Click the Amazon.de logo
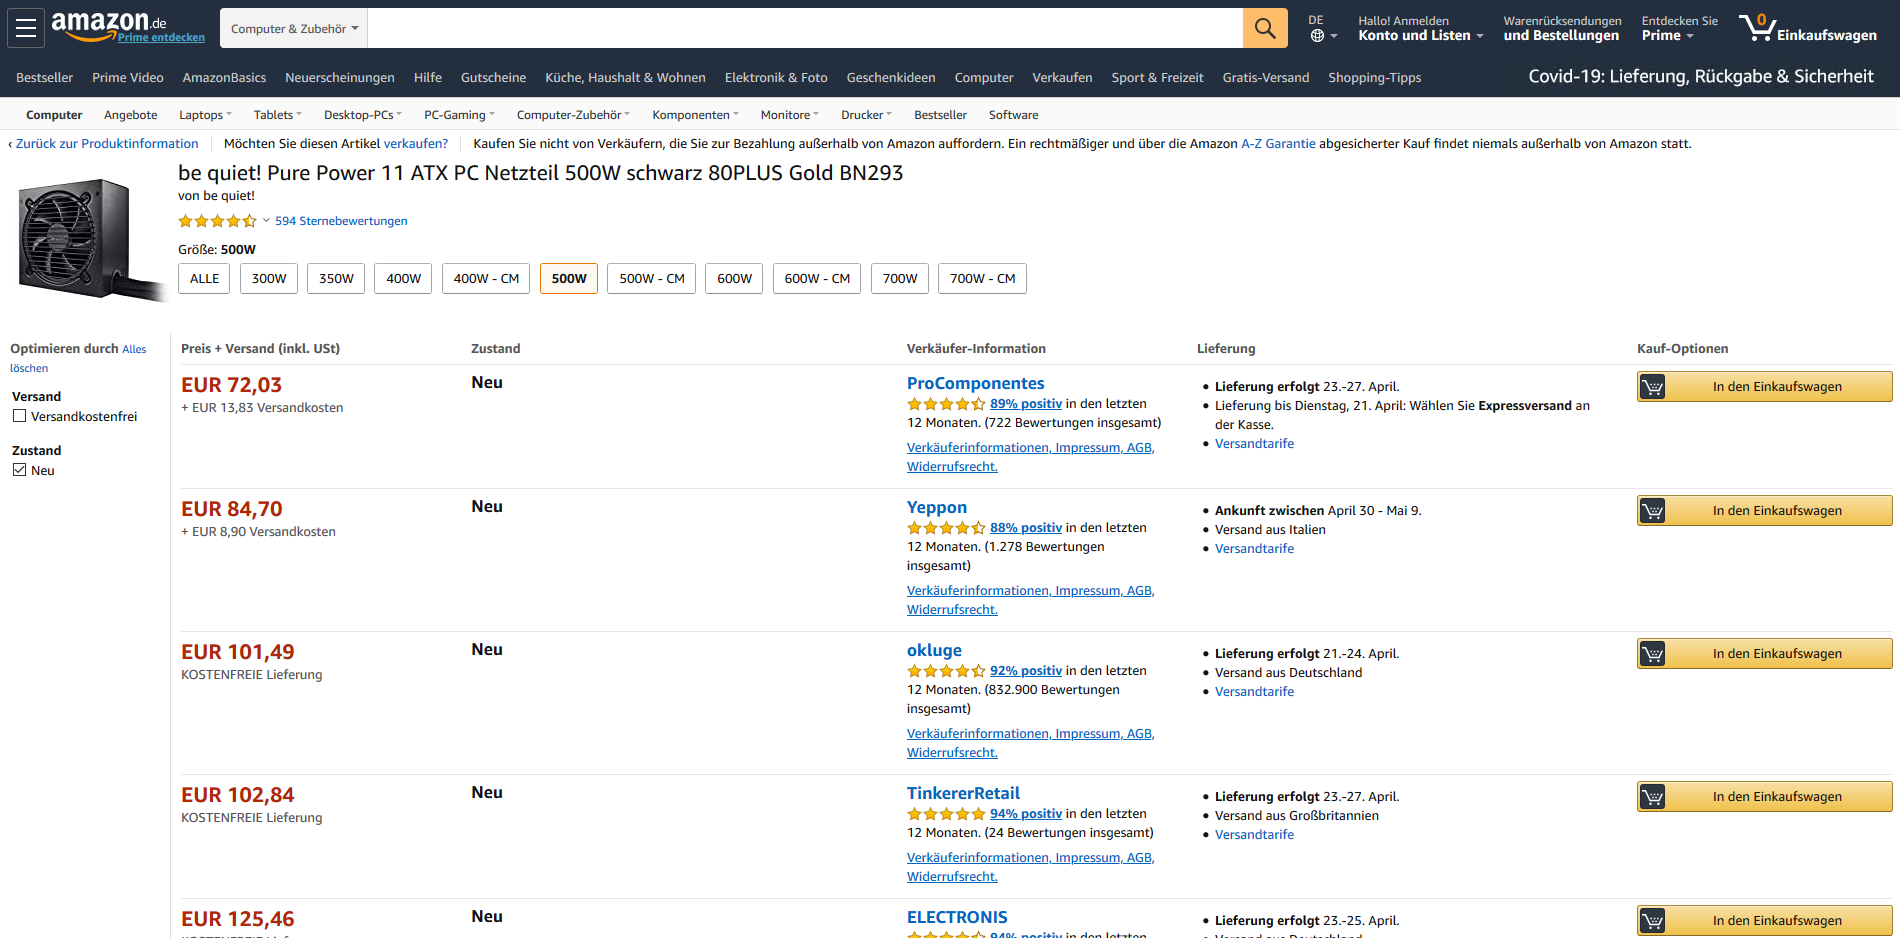This screenshot has height=938, width=1900. pos(109,24)
